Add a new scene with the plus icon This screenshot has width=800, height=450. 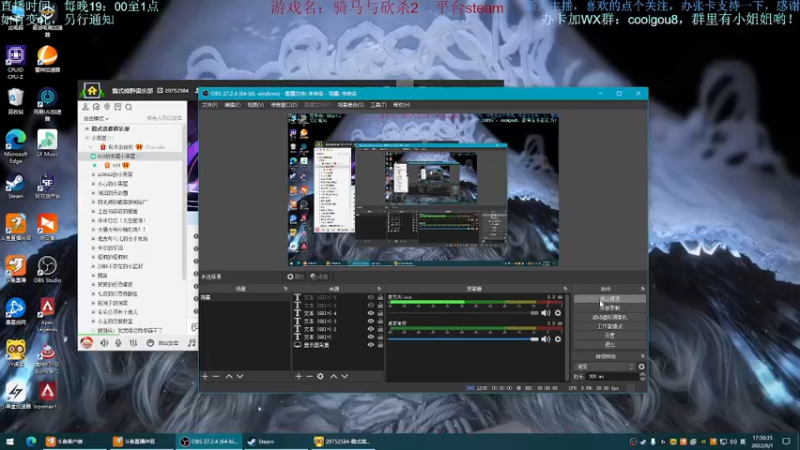pyautogui.click(x=205, y=376)
